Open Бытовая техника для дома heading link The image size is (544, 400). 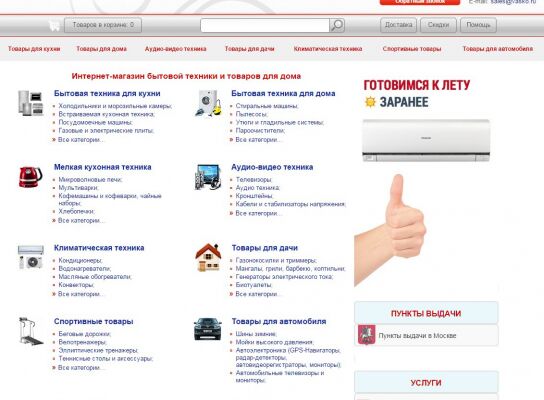point(283,93)
